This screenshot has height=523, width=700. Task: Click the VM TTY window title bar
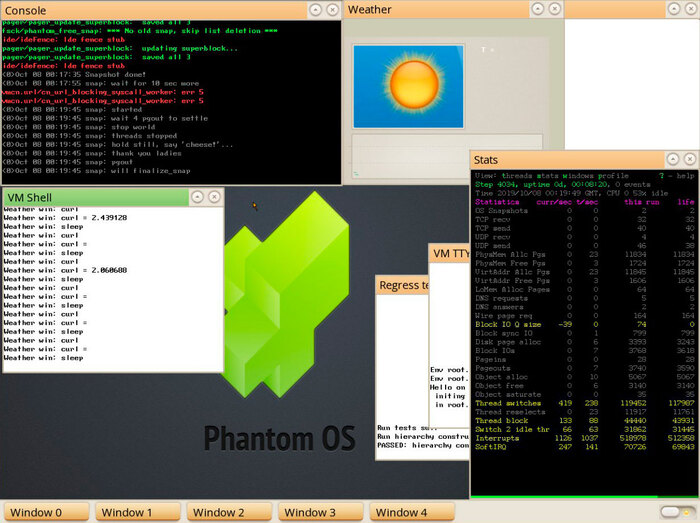point(450,254)
